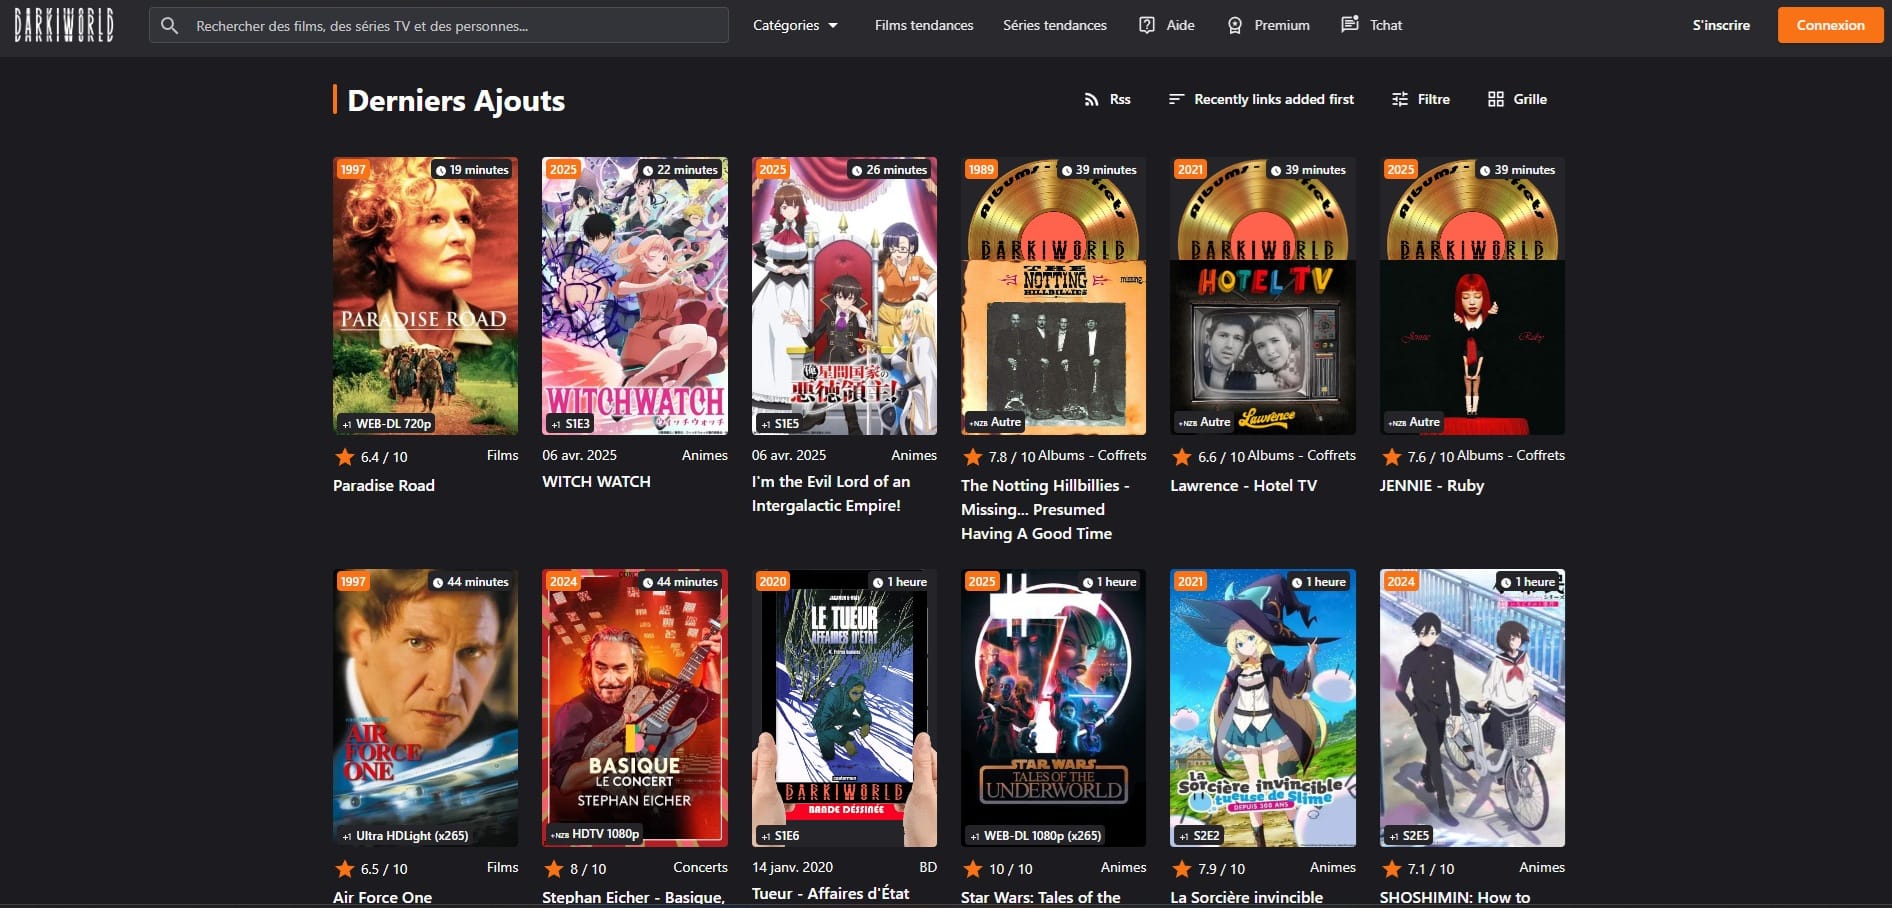Click JENNIE - Ruby title

(1432, 486)
